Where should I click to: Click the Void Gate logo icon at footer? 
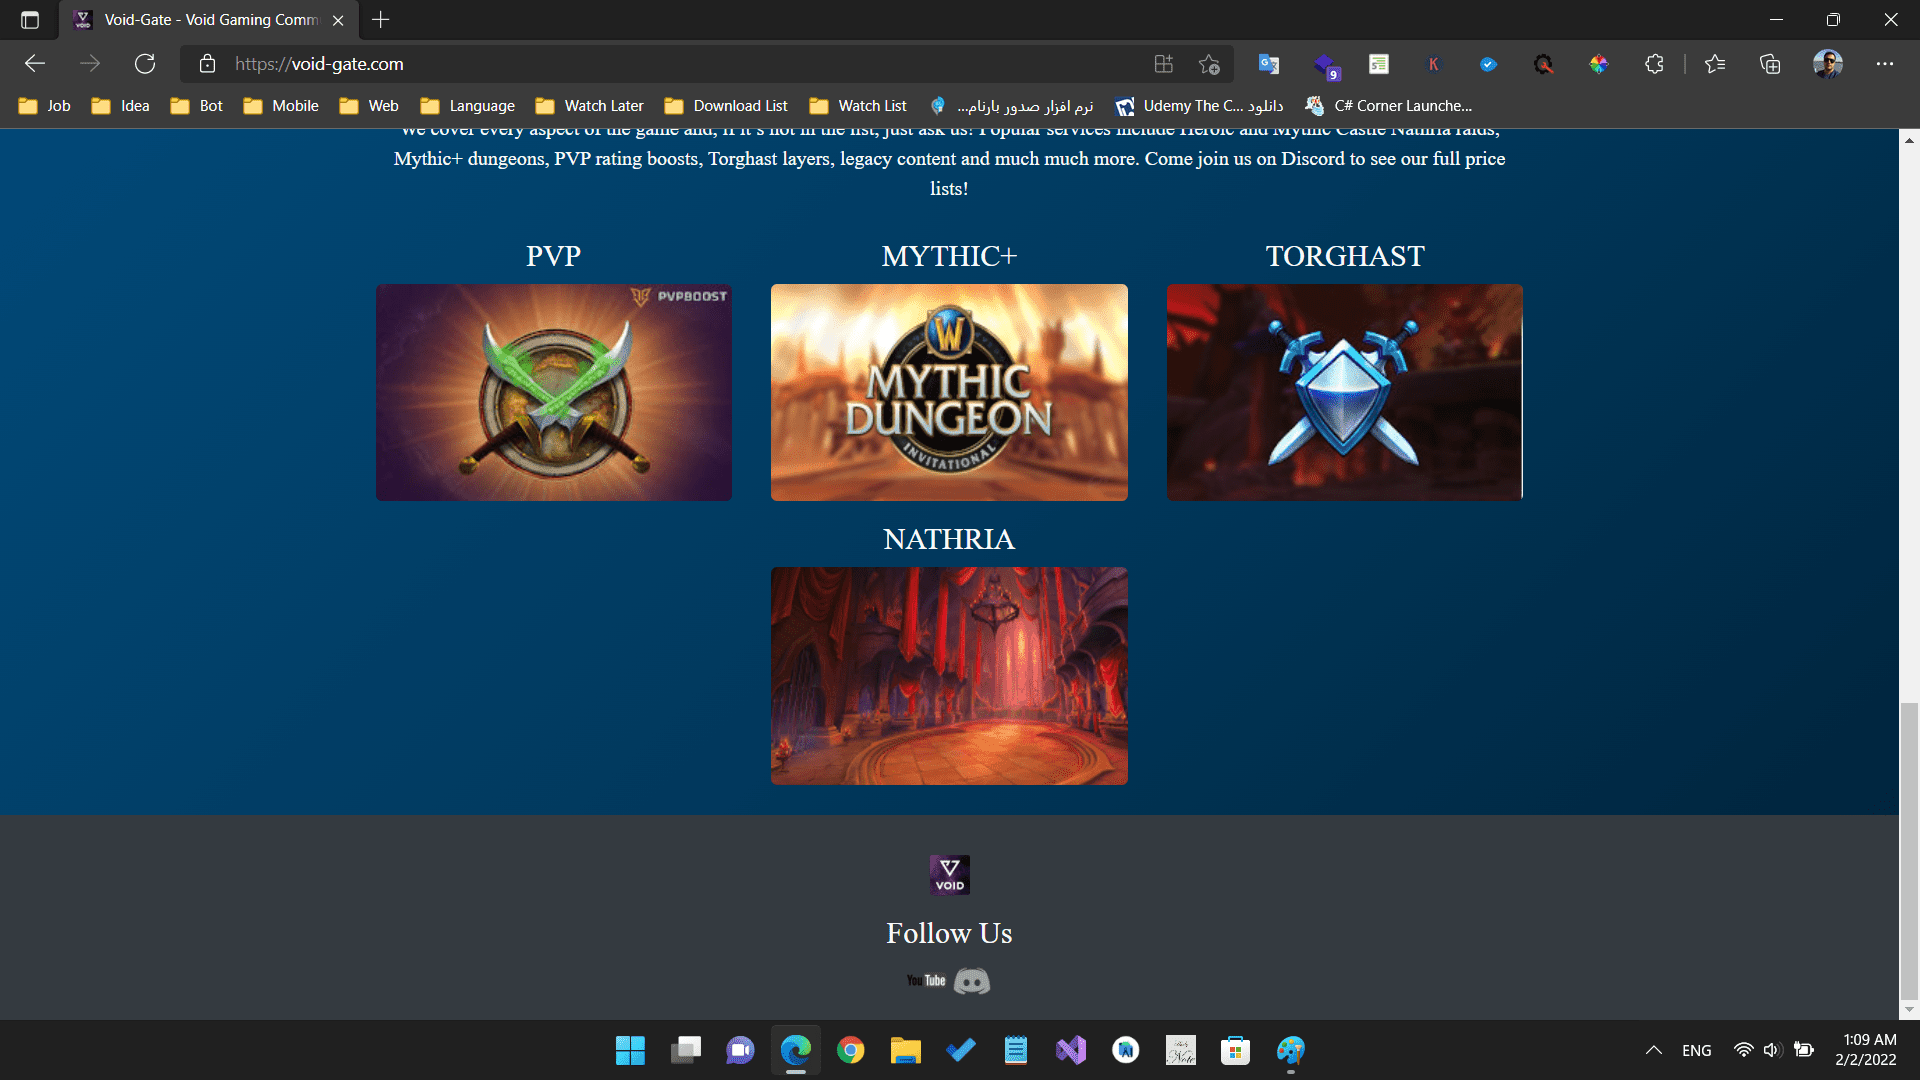(x=949, y=876)
